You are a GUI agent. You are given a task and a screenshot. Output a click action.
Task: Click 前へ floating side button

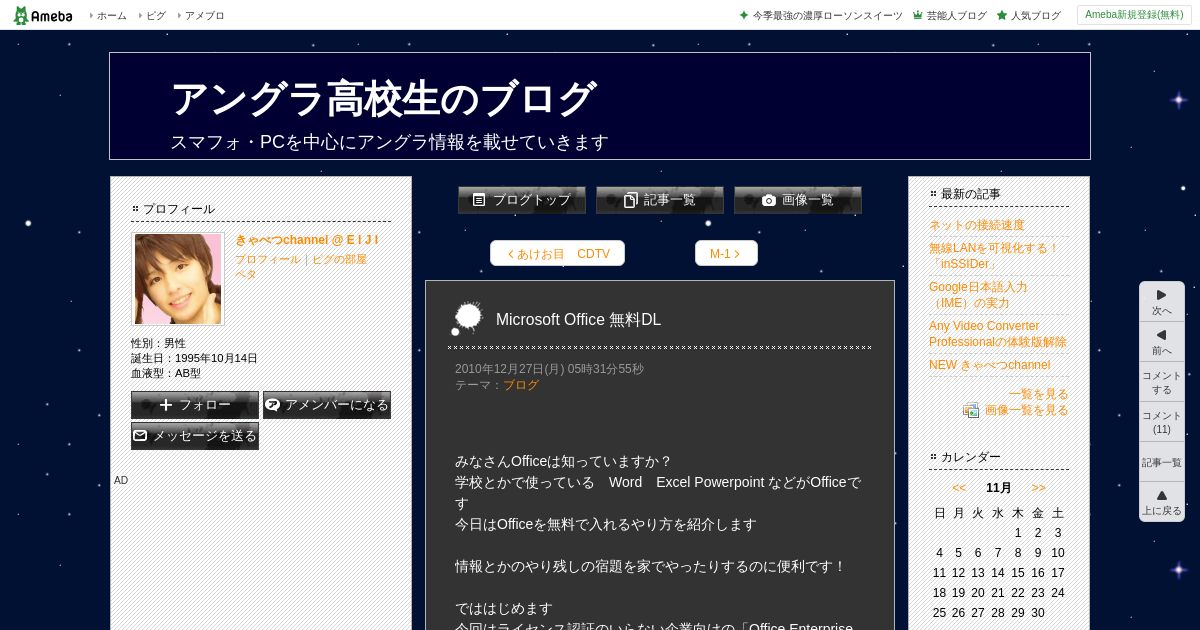point(1162,342)
